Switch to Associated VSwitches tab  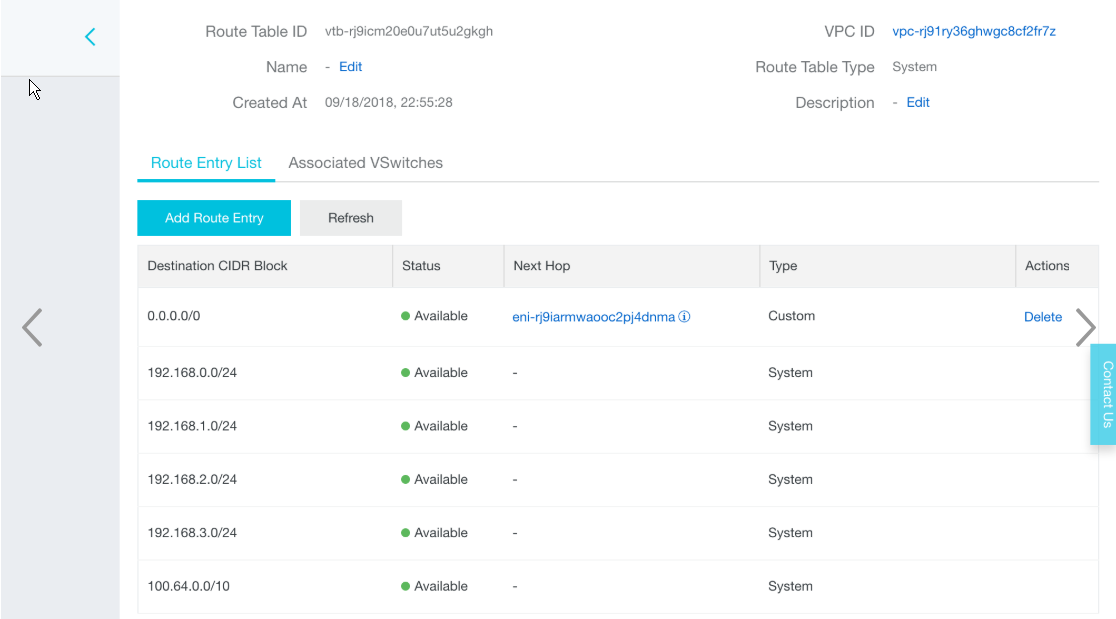pyautogui.click(x=365, y=163)
